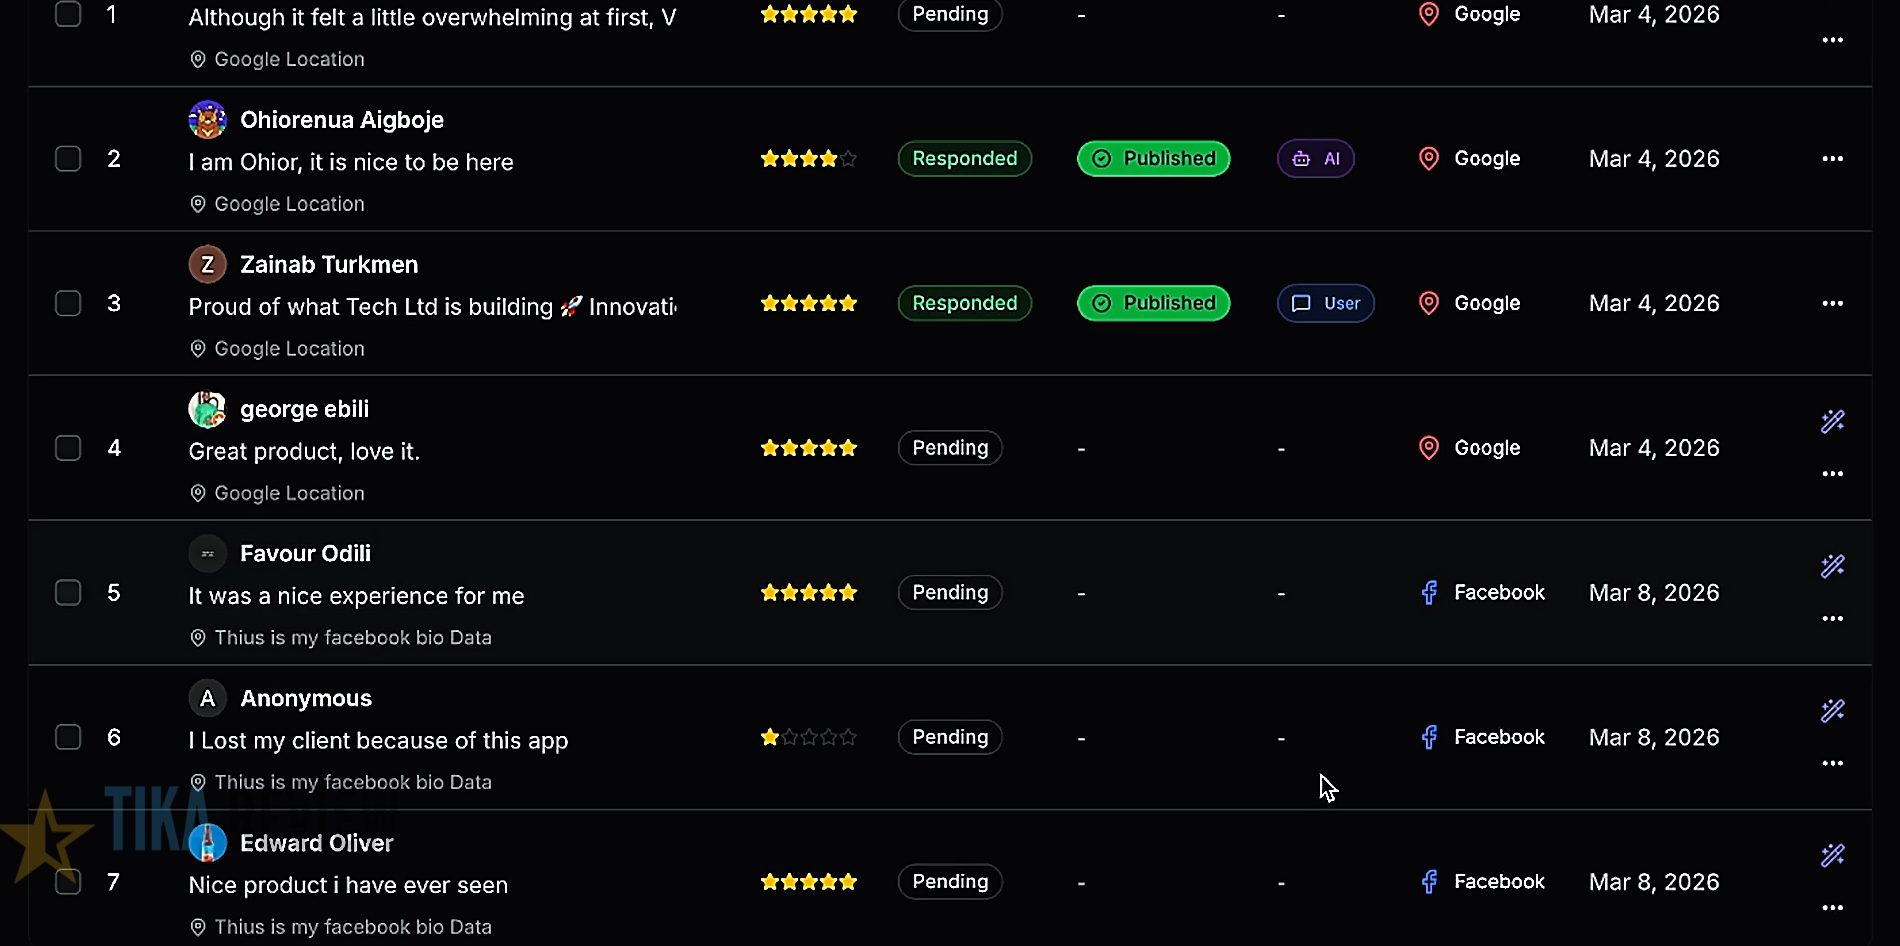The height and width of the screenshot is (946, 1900).
Task: Click the Facebook source icon on review 5
Action: point(1429,593)
